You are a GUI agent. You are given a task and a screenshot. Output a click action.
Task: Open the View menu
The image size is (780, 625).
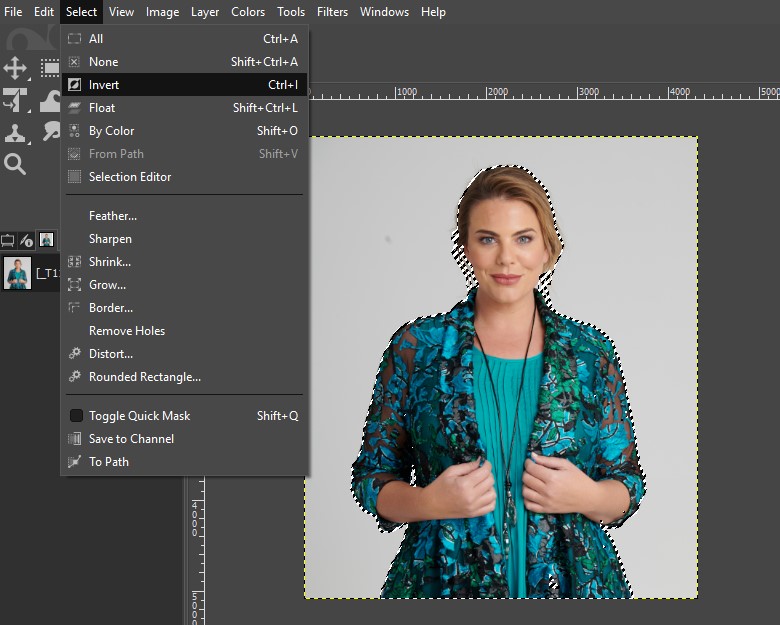tap(121, 11)
